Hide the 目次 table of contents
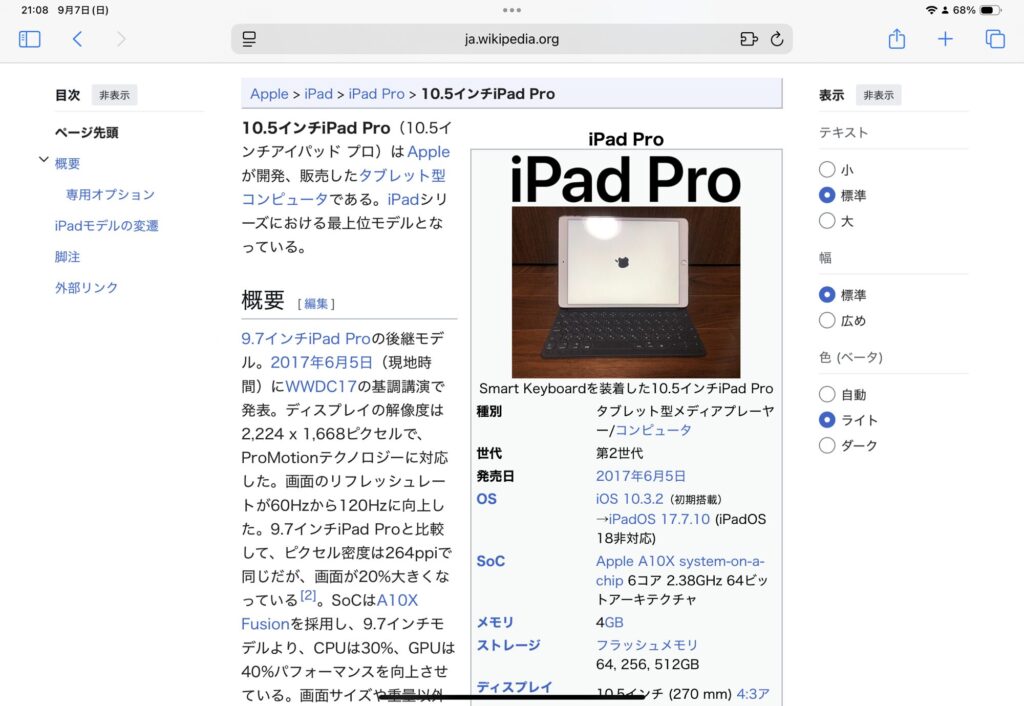This screenshot has width=1024, height=706. (114, 95)
